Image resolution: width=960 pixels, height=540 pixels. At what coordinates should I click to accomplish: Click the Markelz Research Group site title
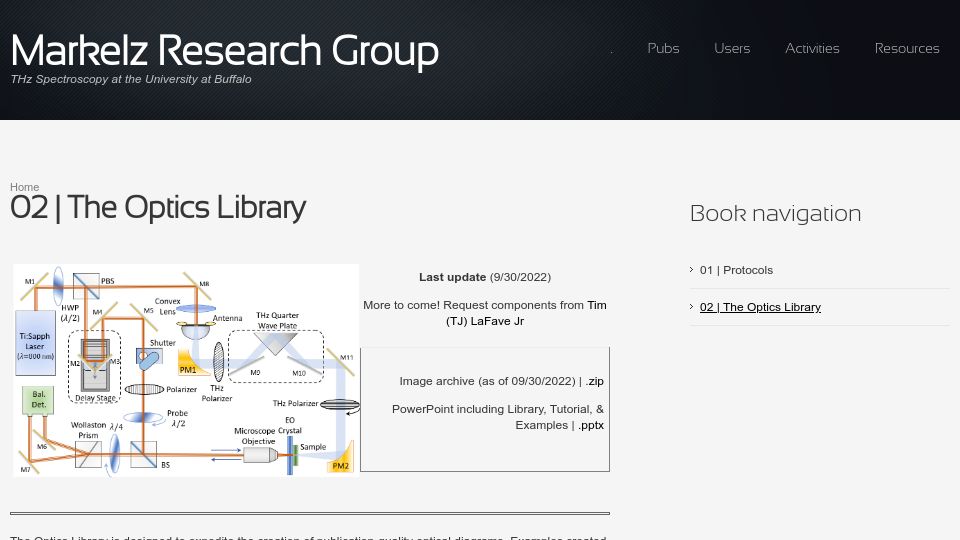(225, 51)
